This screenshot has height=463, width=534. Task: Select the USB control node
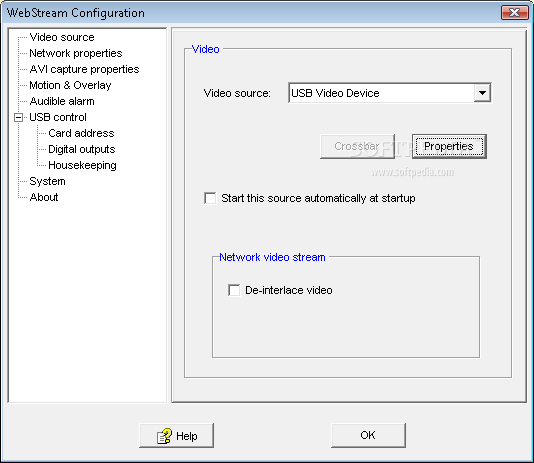click(x=58, y=117)
